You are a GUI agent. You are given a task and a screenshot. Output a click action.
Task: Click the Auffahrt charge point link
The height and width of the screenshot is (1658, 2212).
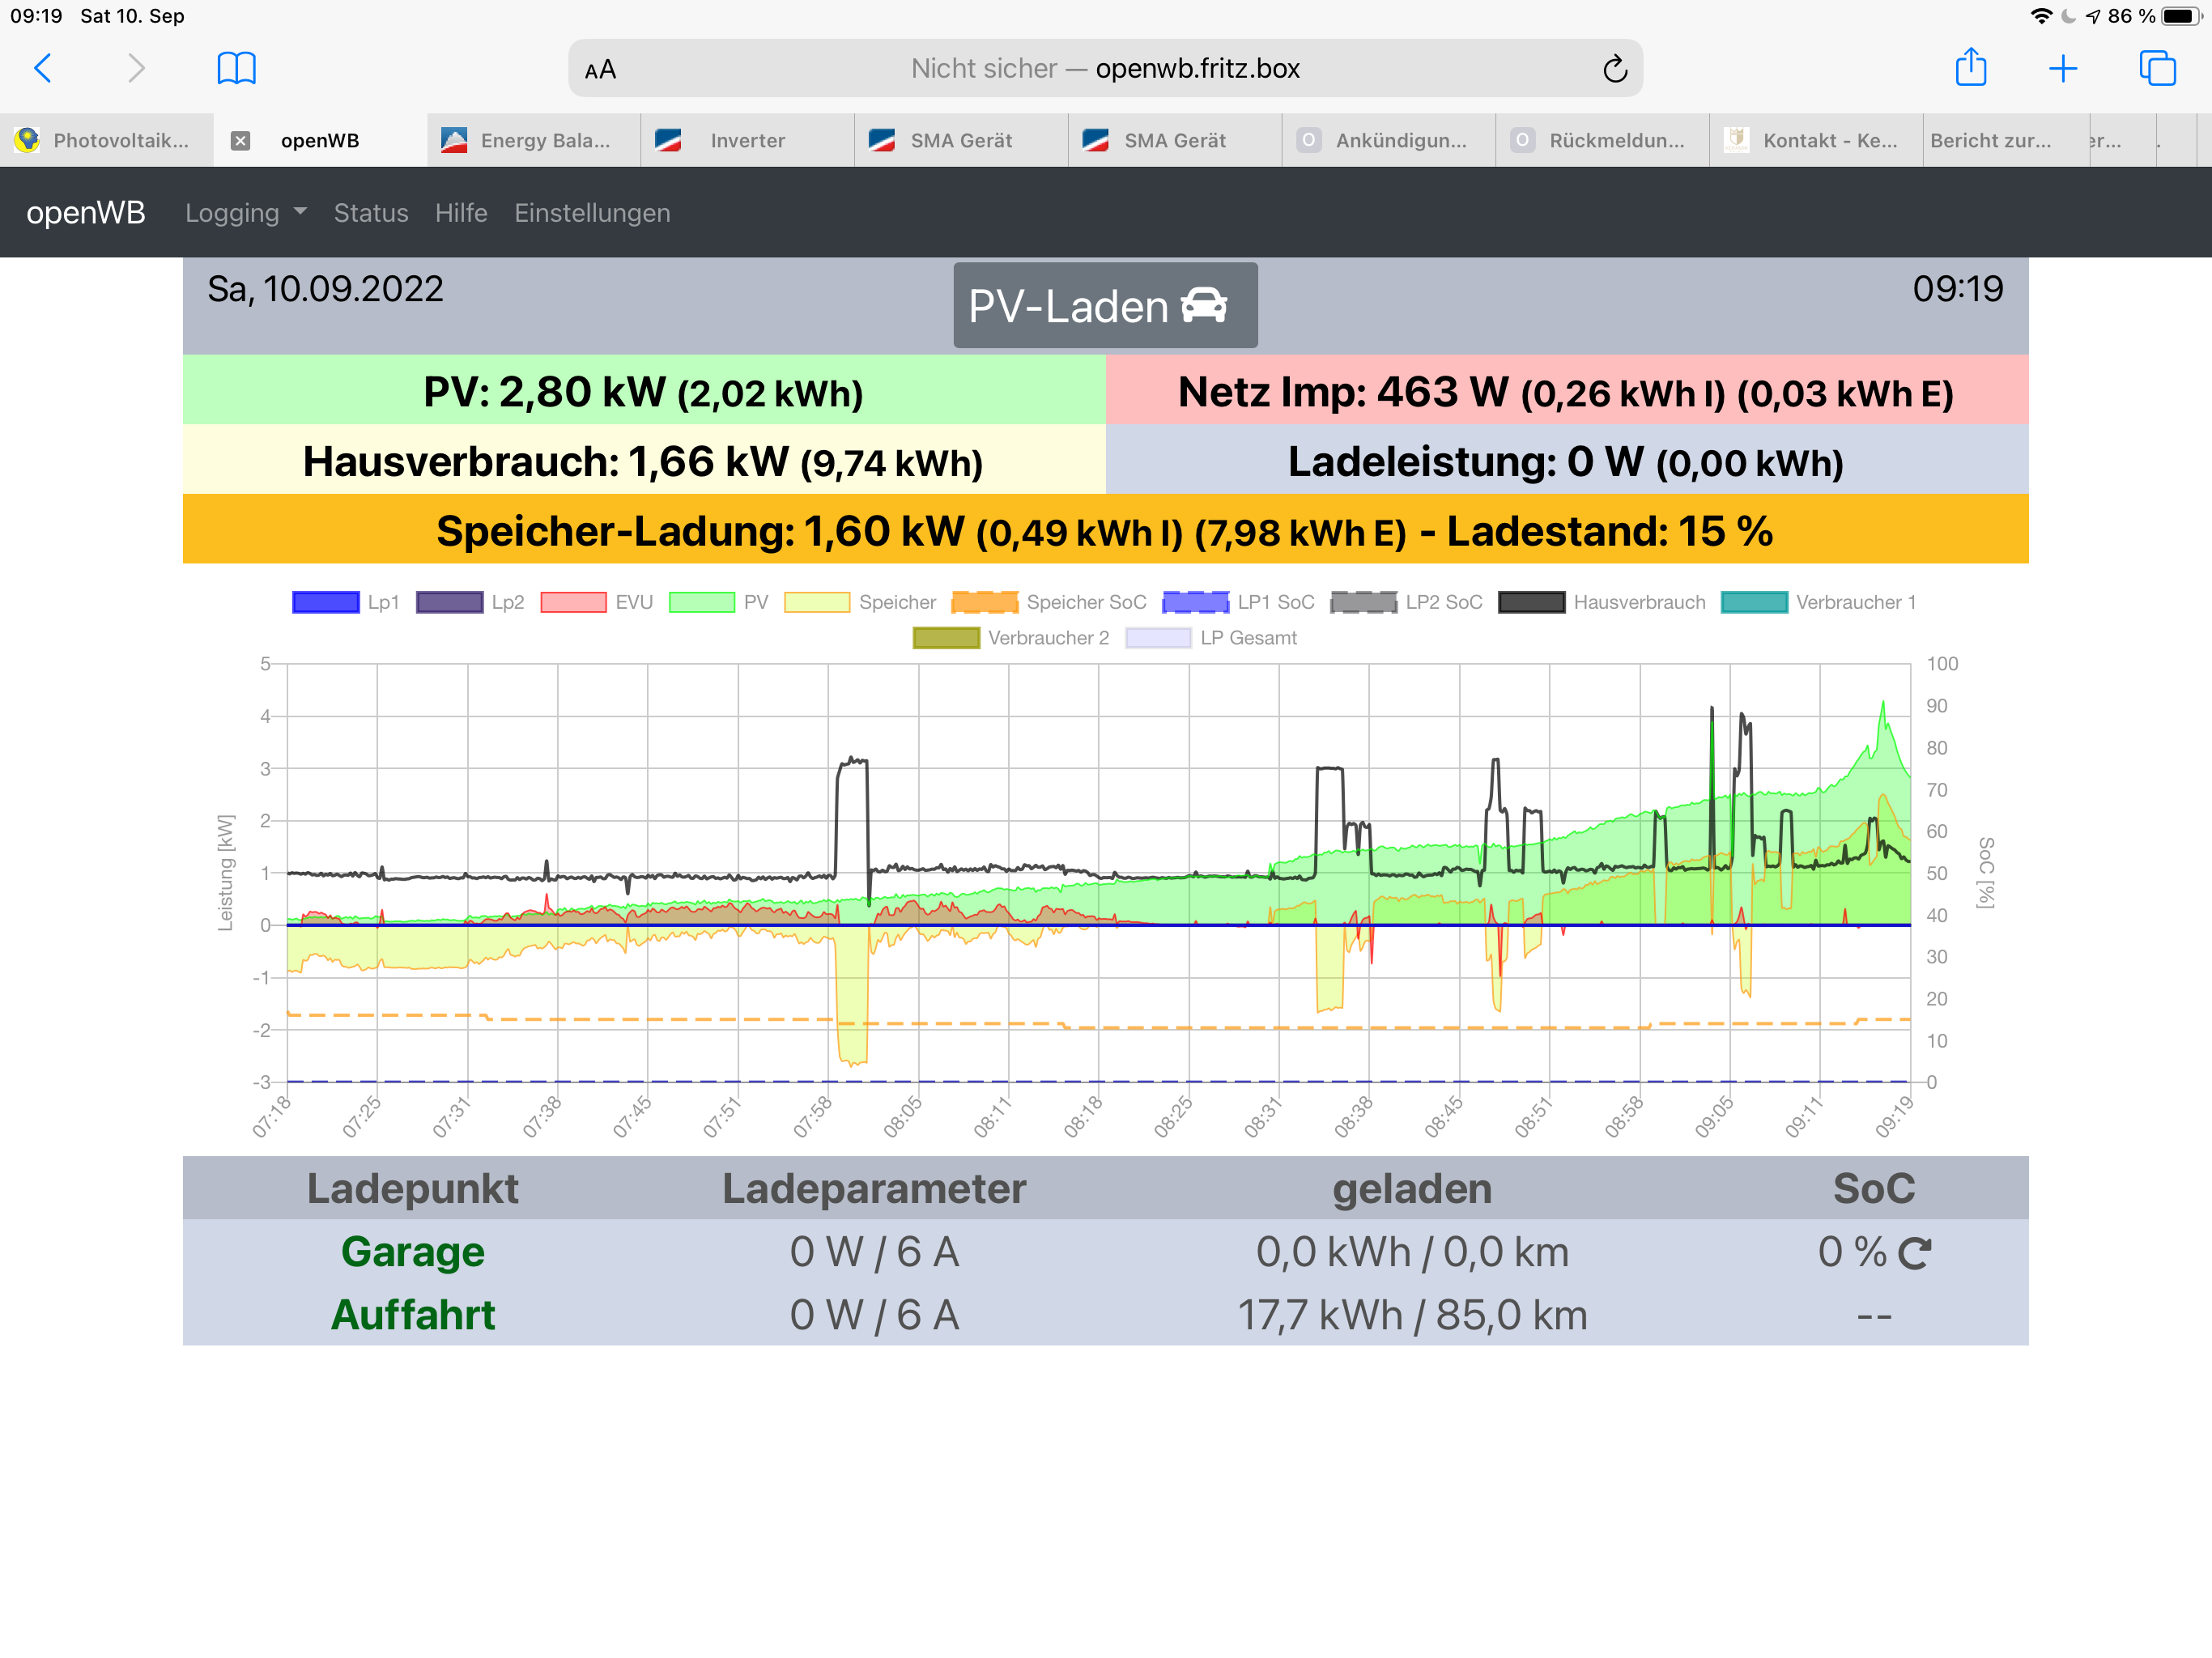[x=412, y=1315]
